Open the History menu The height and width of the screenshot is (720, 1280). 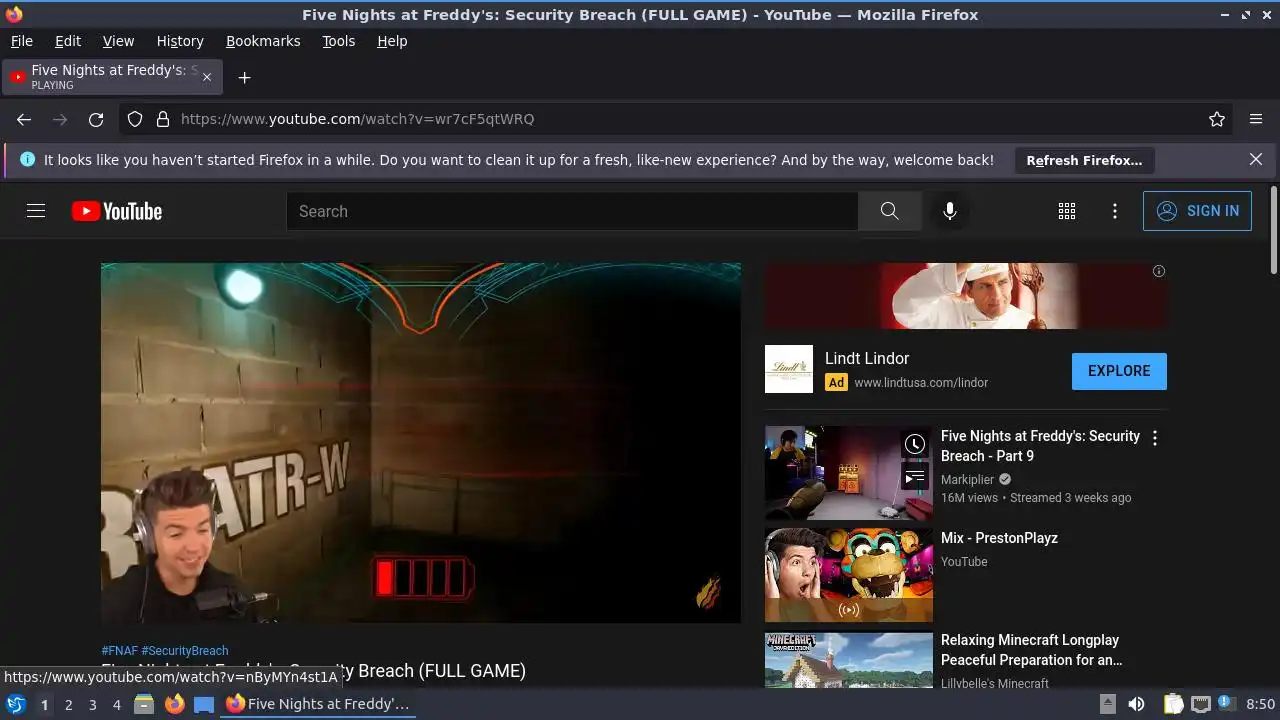180,41
